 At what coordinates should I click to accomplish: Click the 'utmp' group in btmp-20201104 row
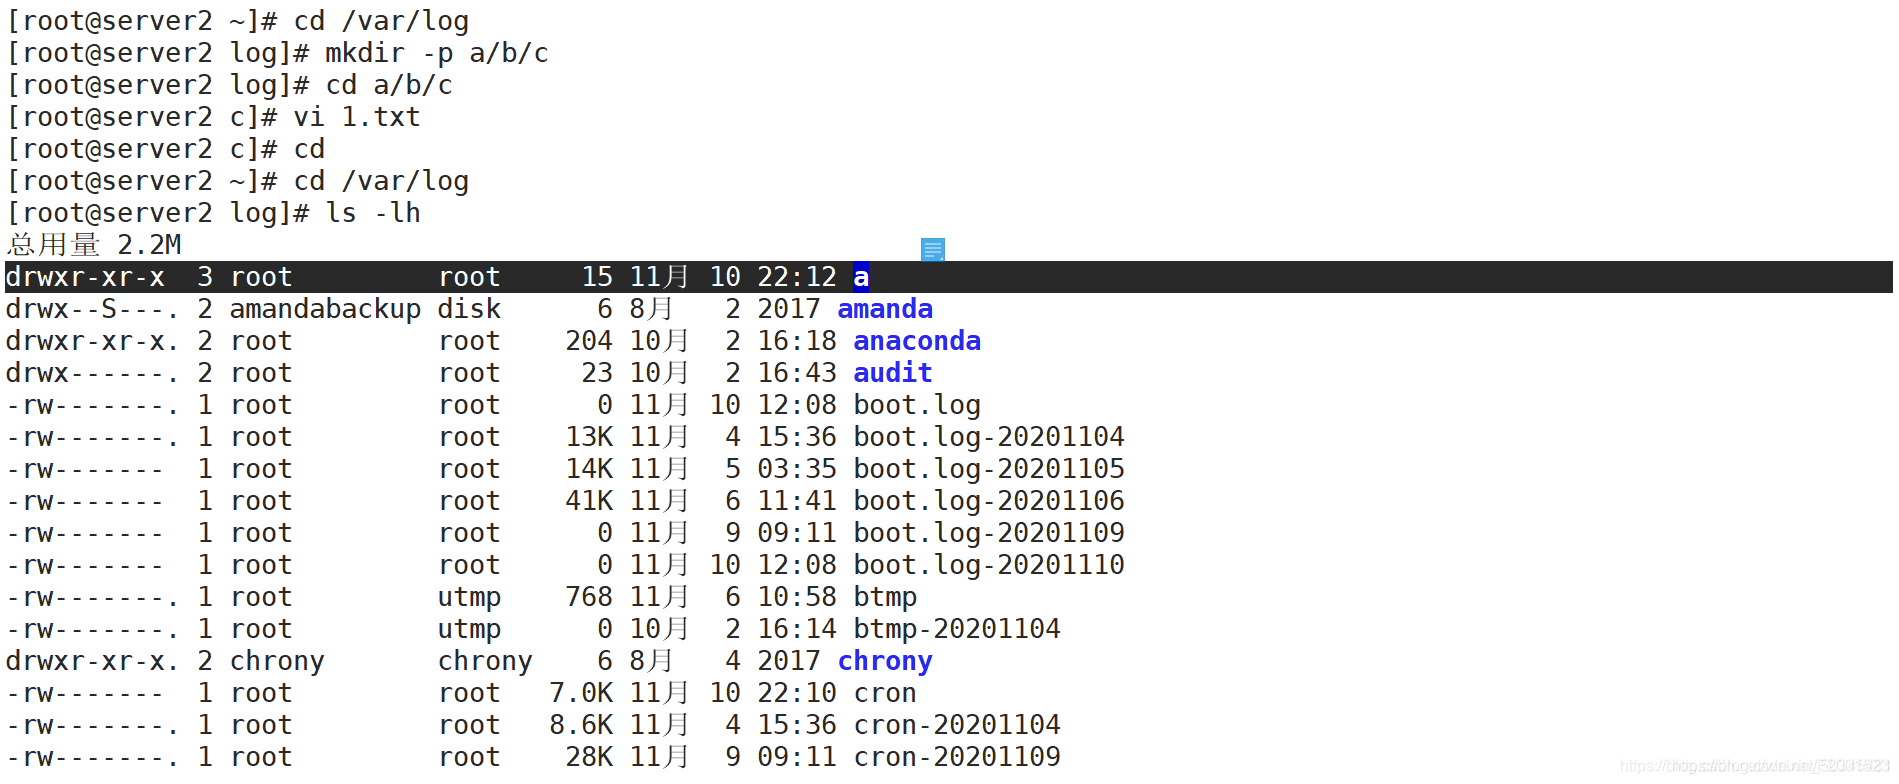[x=469, y=630]
